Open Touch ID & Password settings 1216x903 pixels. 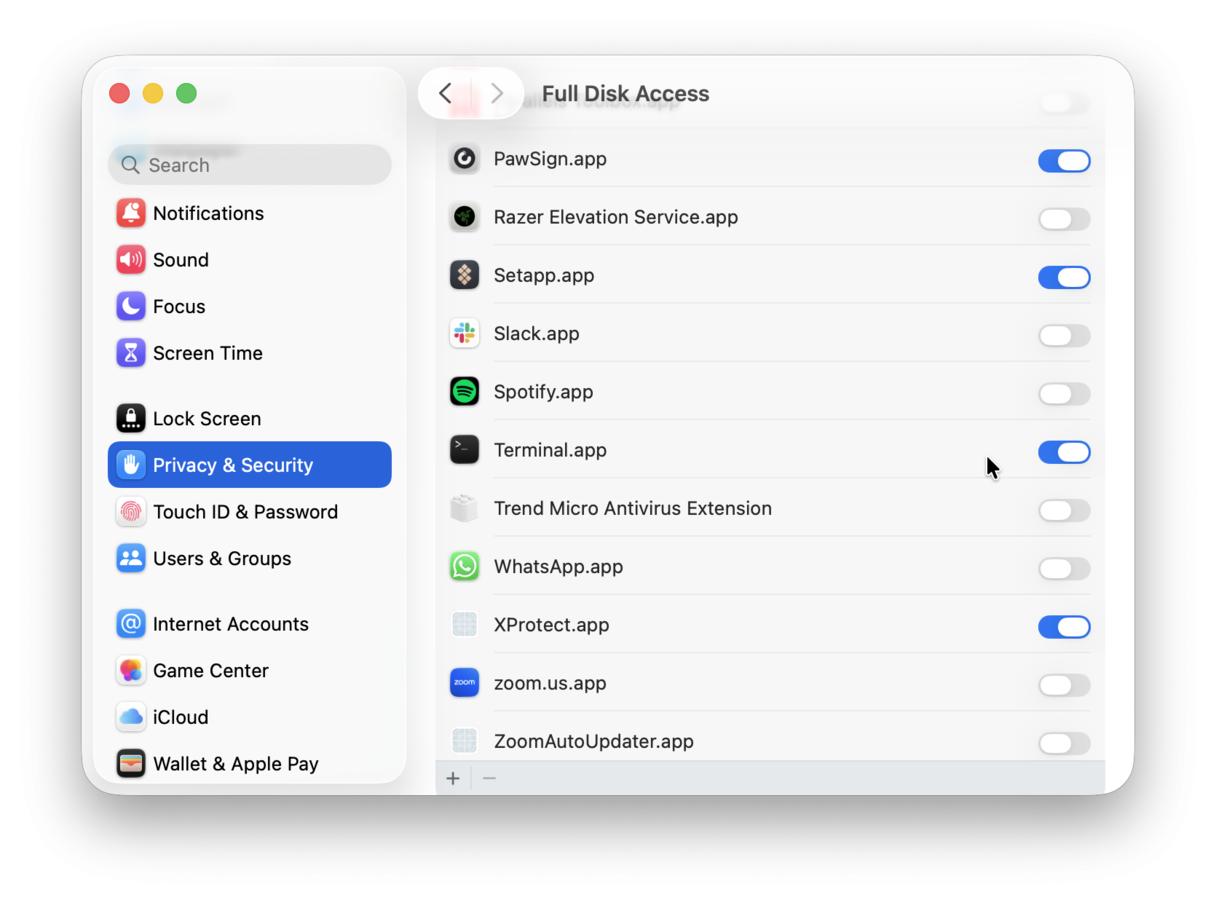click(249, 511)
